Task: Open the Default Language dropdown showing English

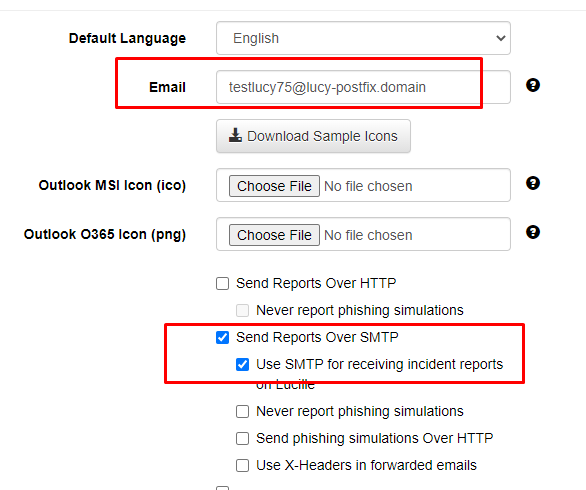Action: coord(363,38)
